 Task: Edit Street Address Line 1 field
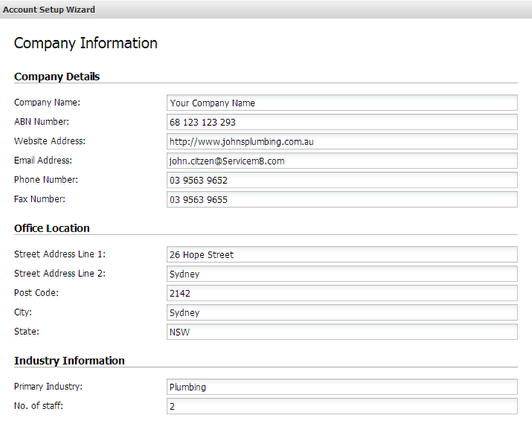[x=342, y=254]
